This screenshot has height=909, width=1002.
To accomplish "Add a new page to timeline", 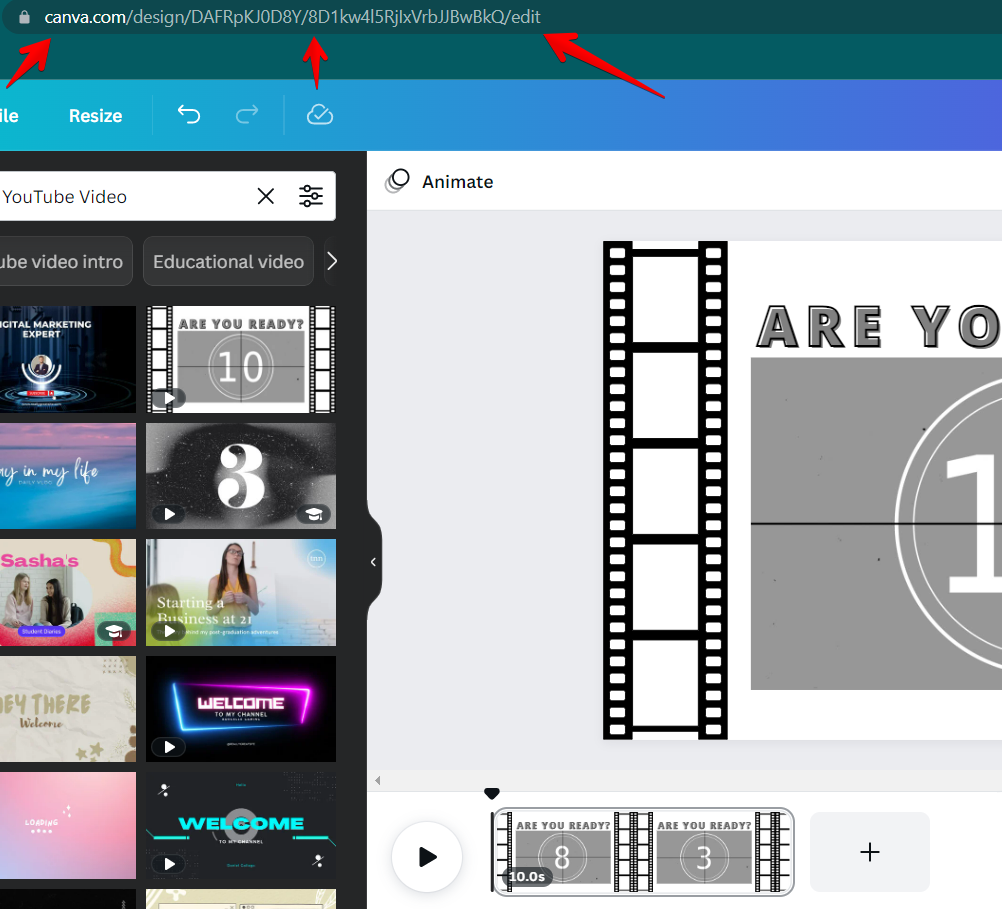I will [x=869, y=852].
